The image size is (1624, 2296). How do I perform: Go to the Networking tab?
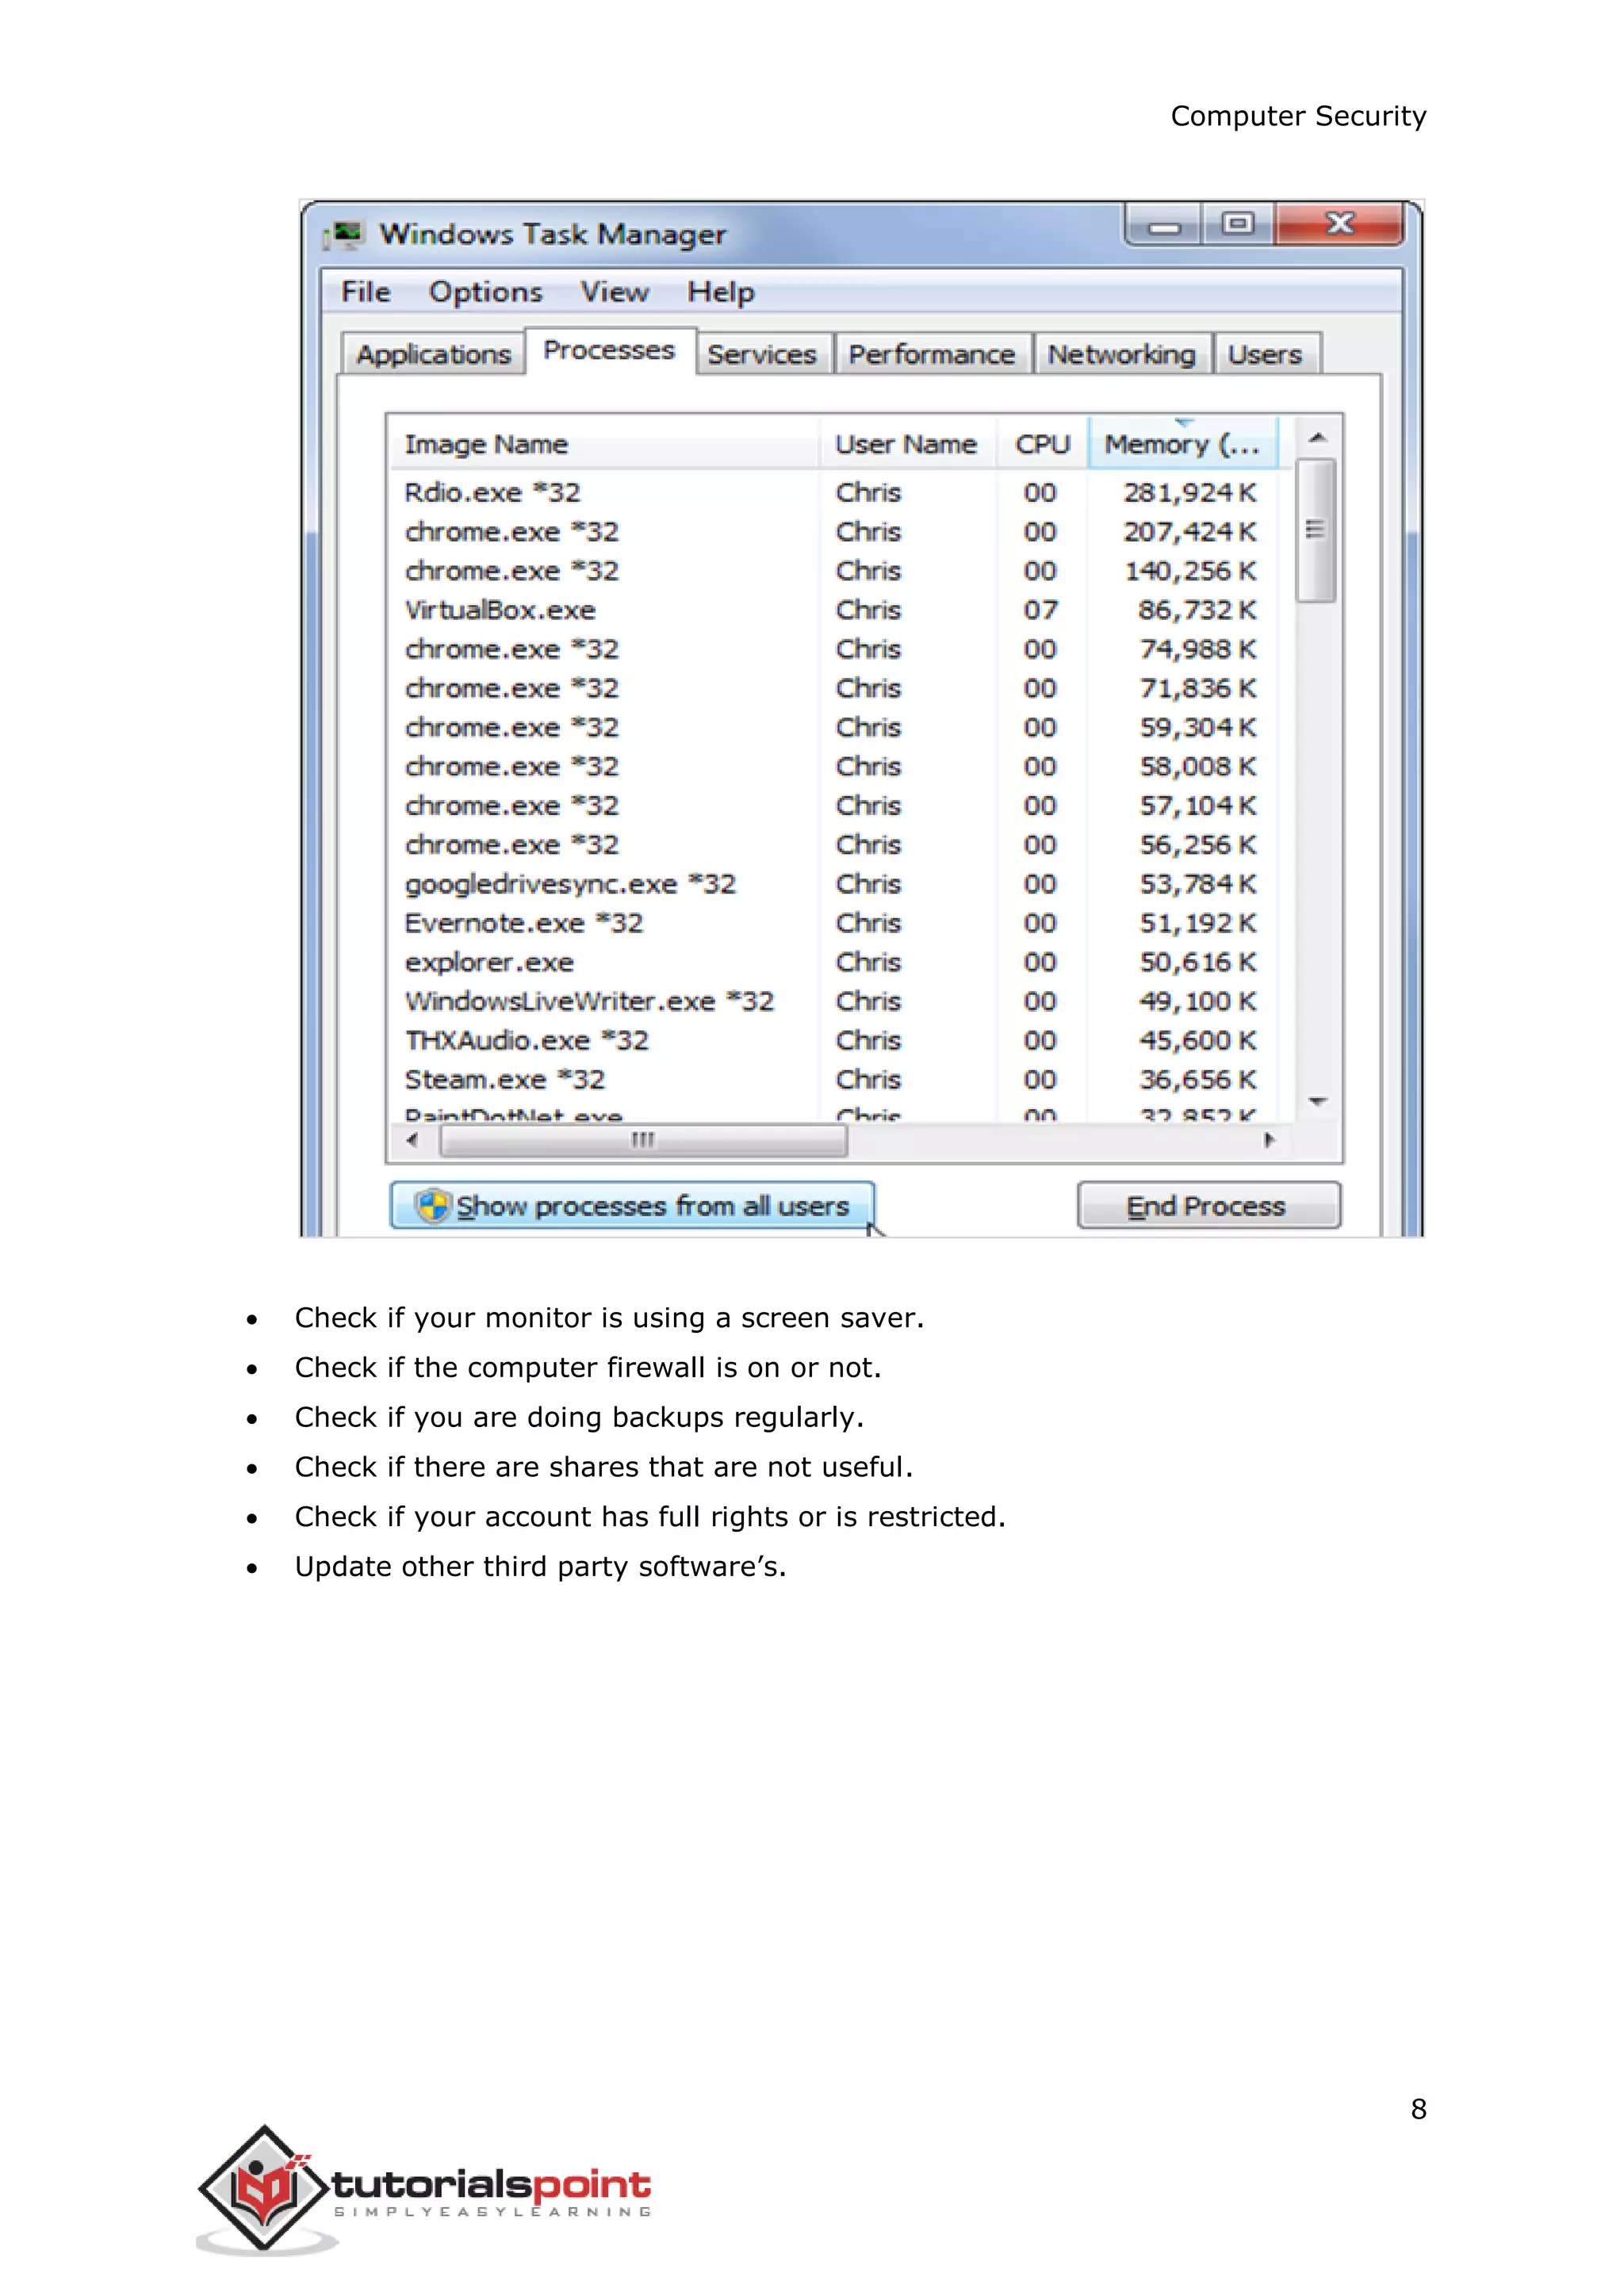(1122, 354)
